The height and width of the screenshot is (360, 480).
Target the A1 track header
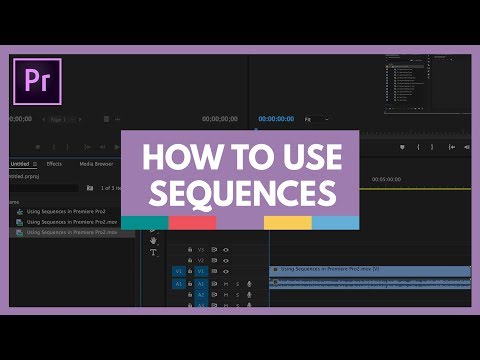click(x=201, y=284)
